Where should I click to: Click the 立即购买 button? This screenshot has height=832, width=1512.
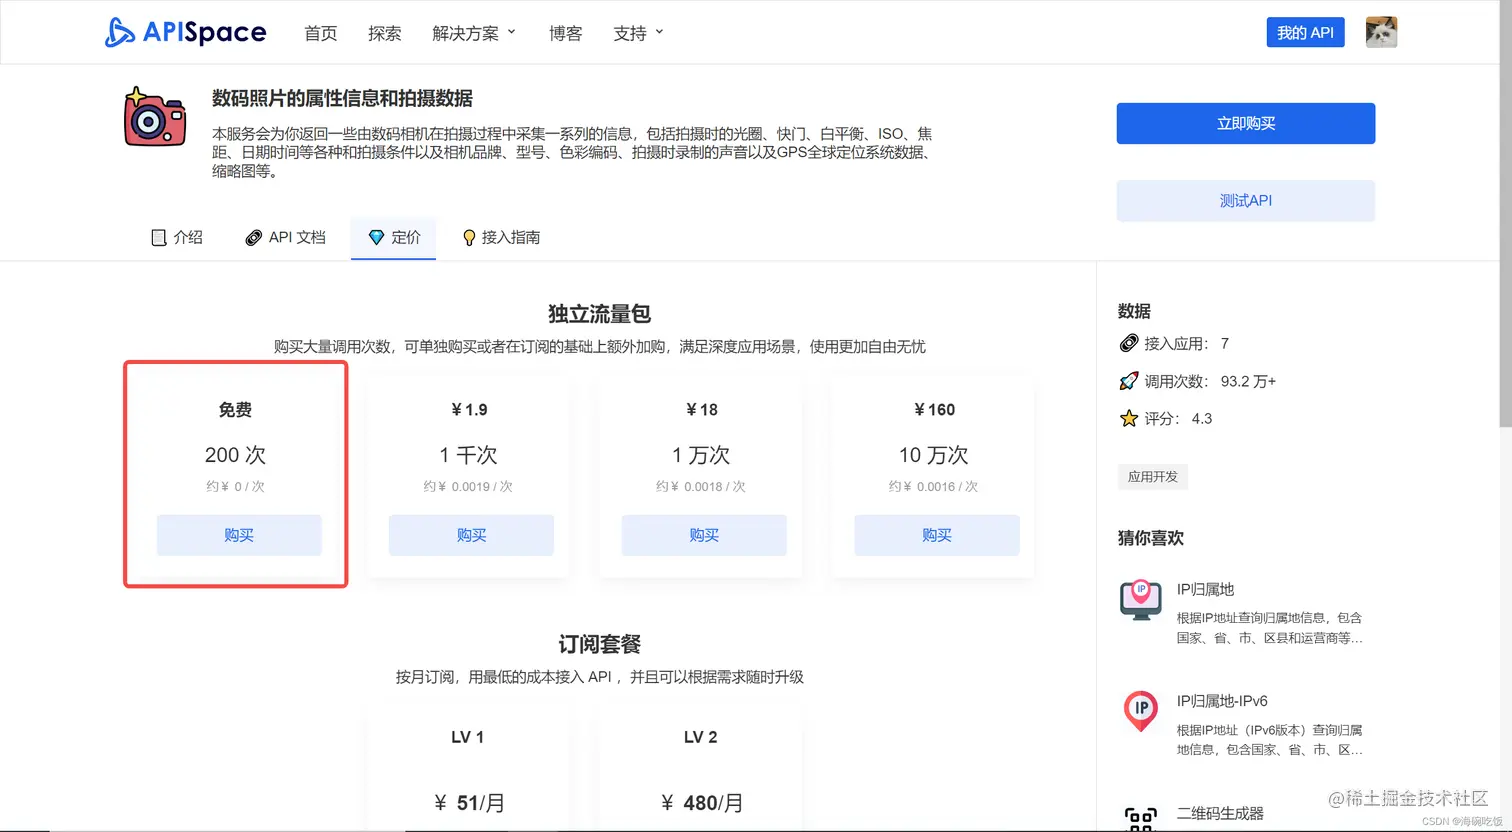(1245, 123)
